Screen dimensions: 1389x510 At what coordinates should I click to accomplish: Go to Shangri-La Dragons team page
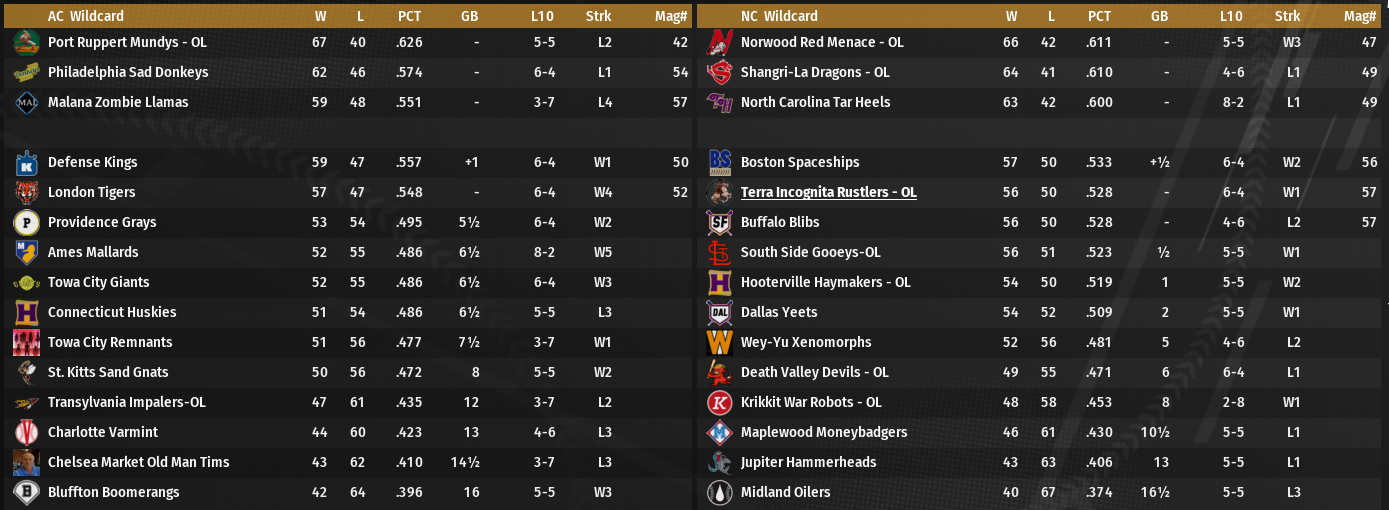coord(815,72)
